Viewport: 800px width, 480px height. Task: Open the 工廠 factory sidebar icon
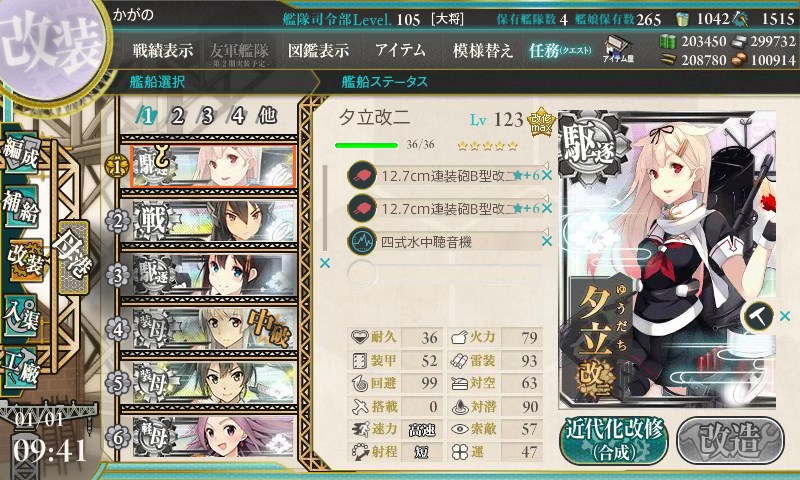pyautogui.click(x=20, y=367)
